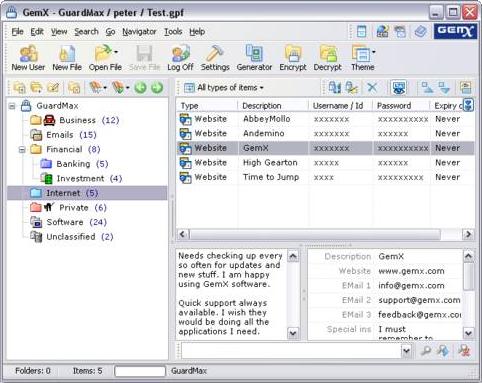Open the All types of items dropdown
Viewport: 482px width, 383px height.
coord(224,88)
